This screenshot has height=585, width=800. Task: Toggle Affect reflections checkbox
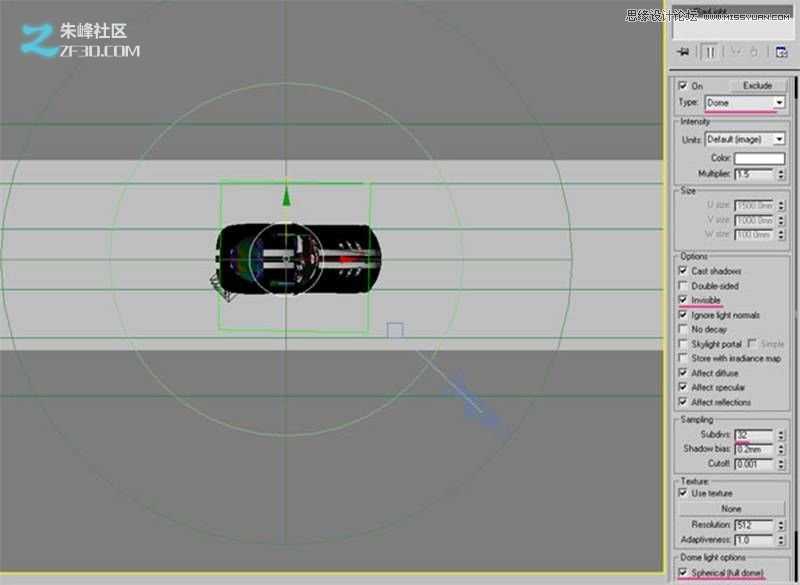click(x=683, y=402)
